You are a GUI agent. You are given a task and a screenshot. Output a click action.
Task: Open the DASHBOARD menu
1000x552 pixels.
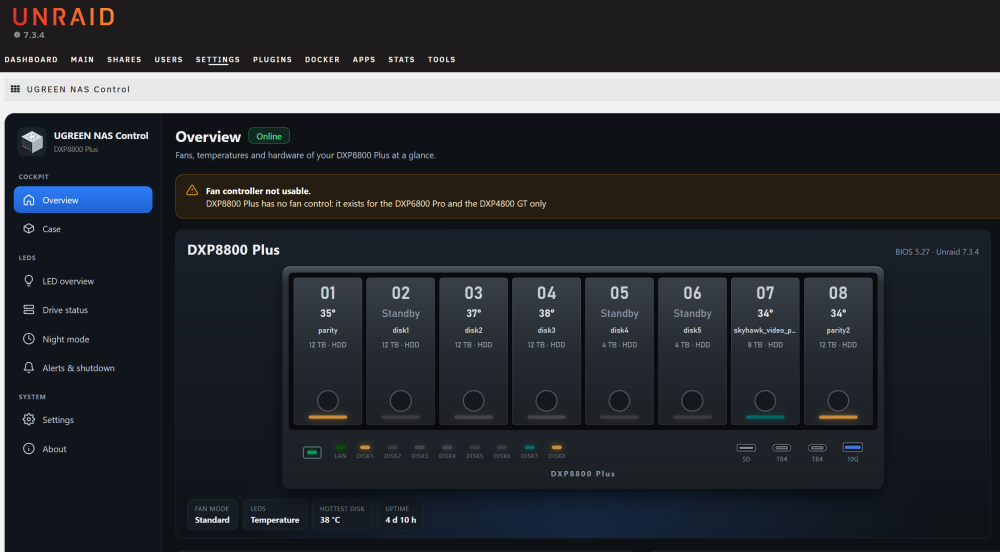pyautogui.click(x=31, y=59)
